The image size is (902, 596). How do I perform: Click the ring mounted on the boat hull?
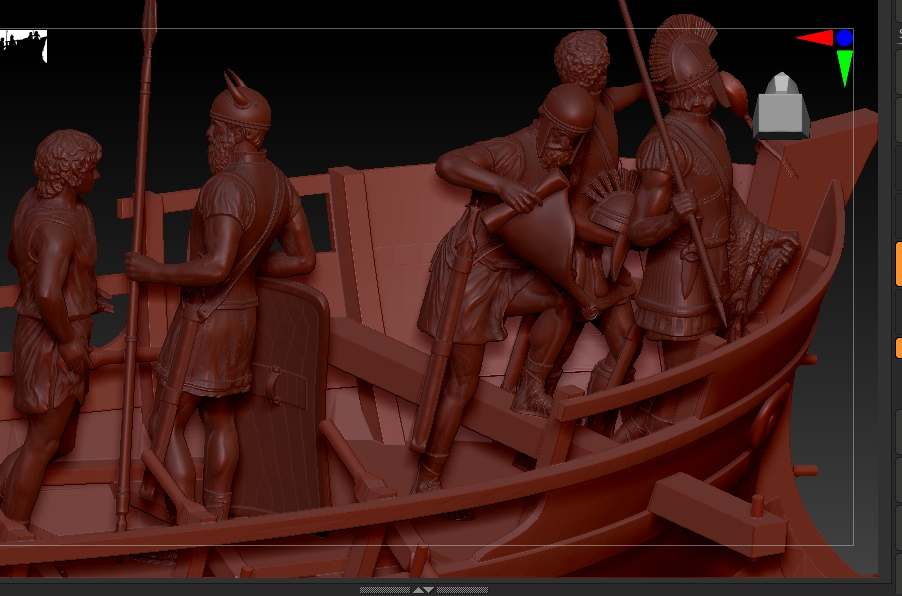(773, 412)
